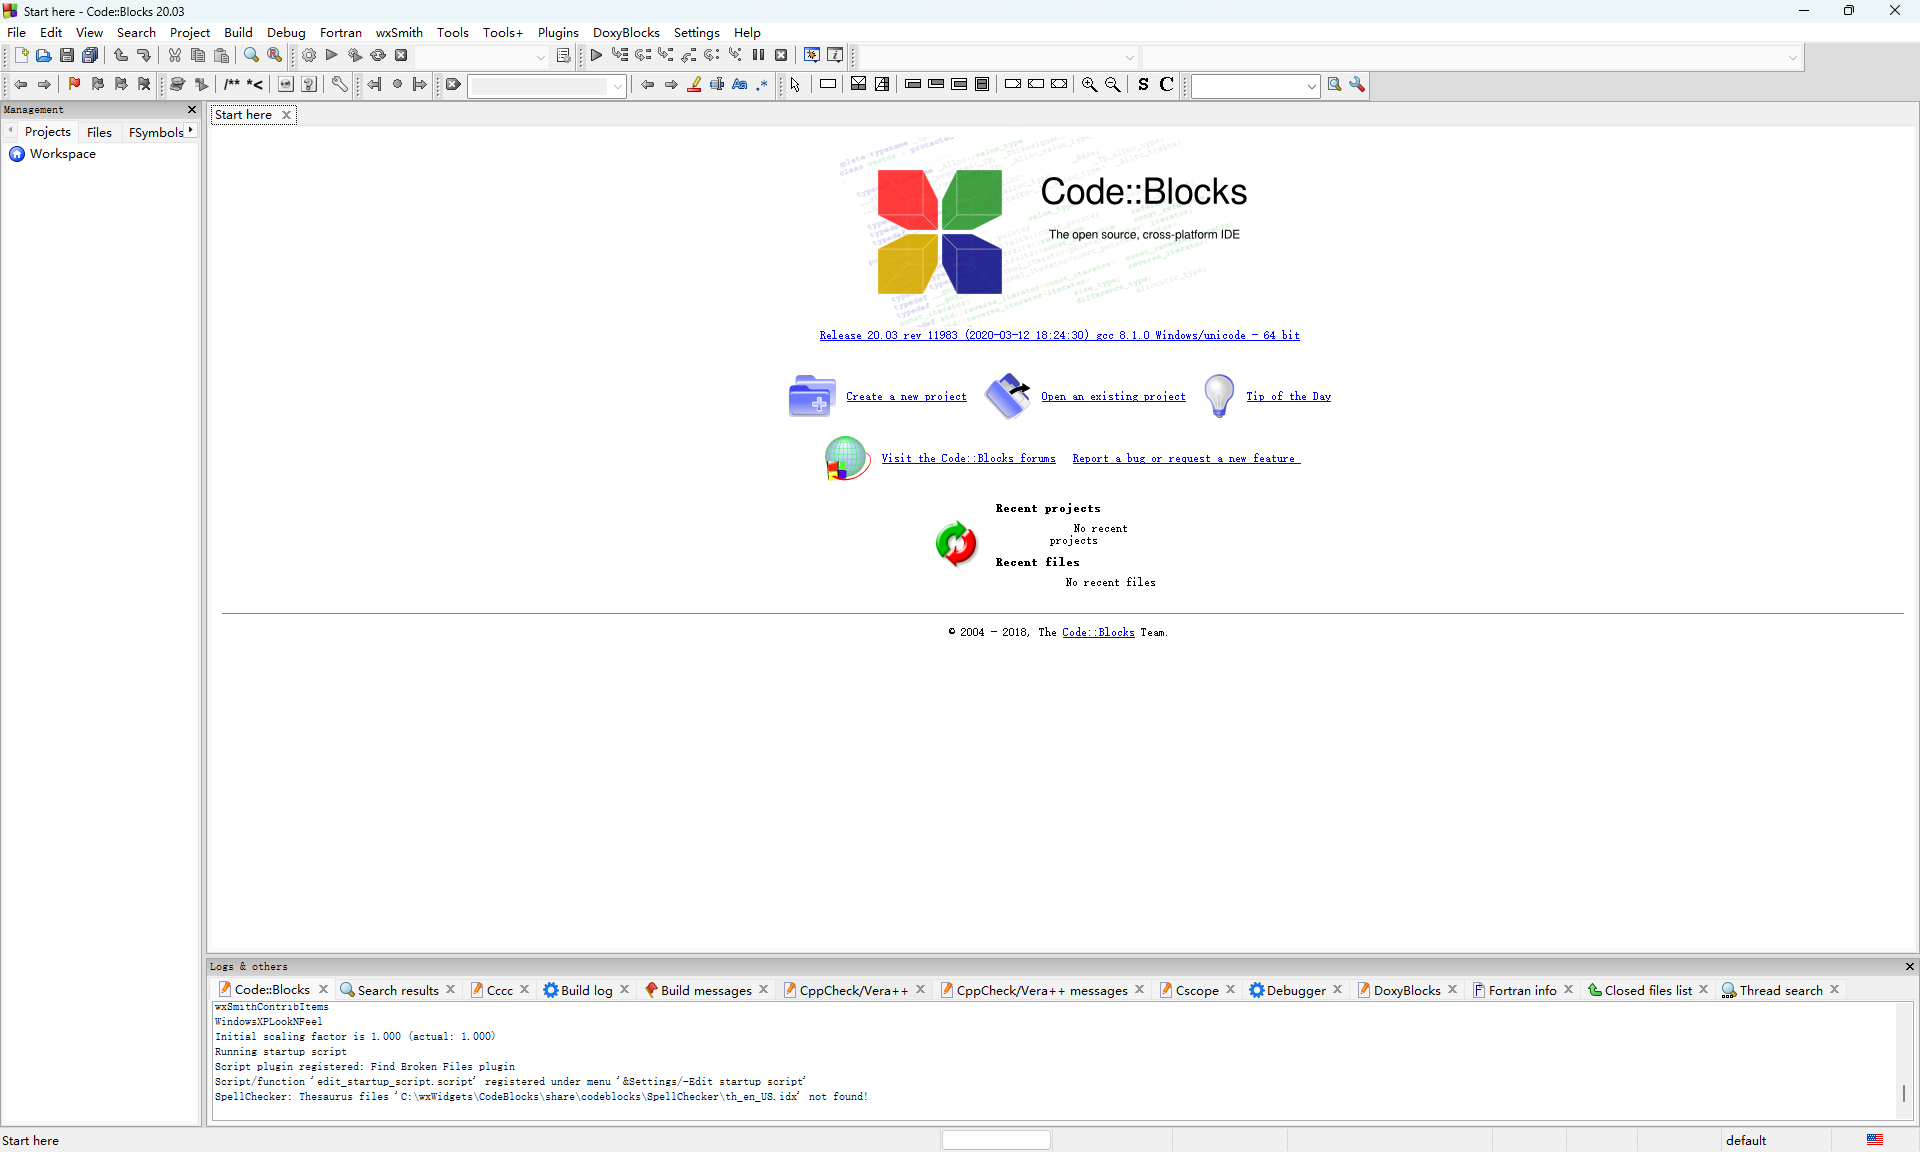The image size is (1920, 1152).
Task: Click the Thread search find icon
Action: coord(1334,85)
